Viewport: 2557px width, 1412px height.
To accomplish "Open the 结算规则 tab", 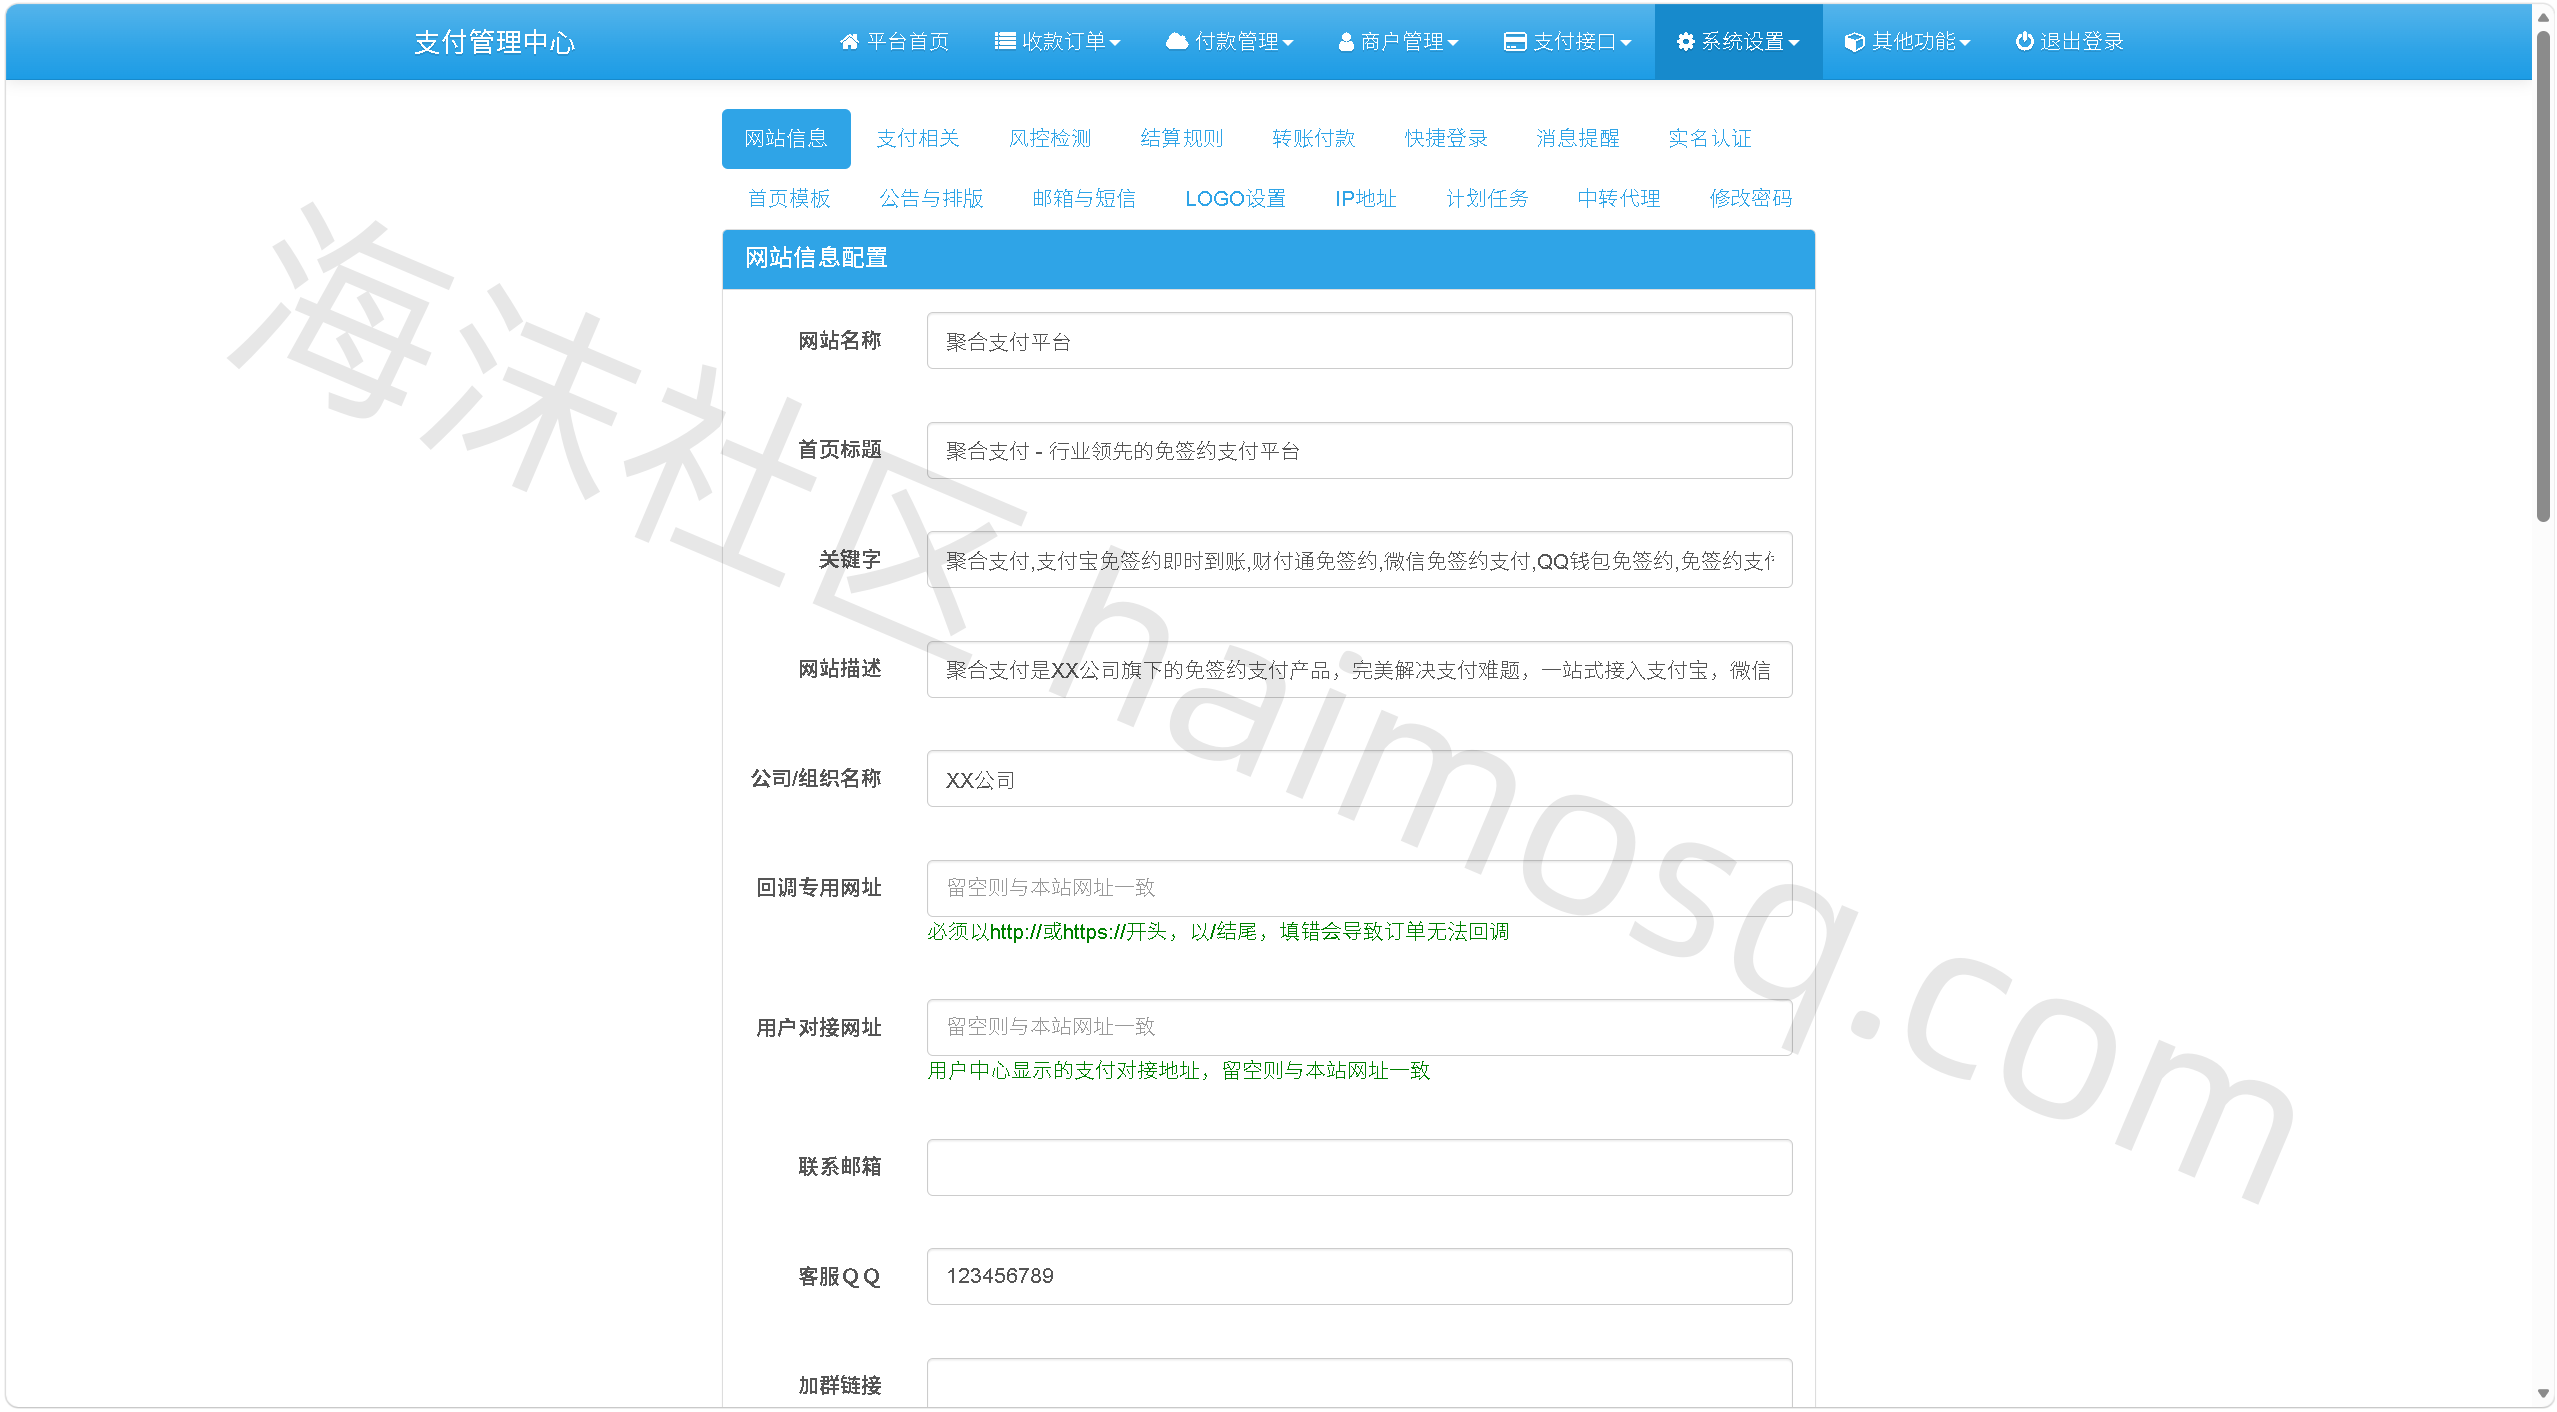I will click(x=1182, y=138).
